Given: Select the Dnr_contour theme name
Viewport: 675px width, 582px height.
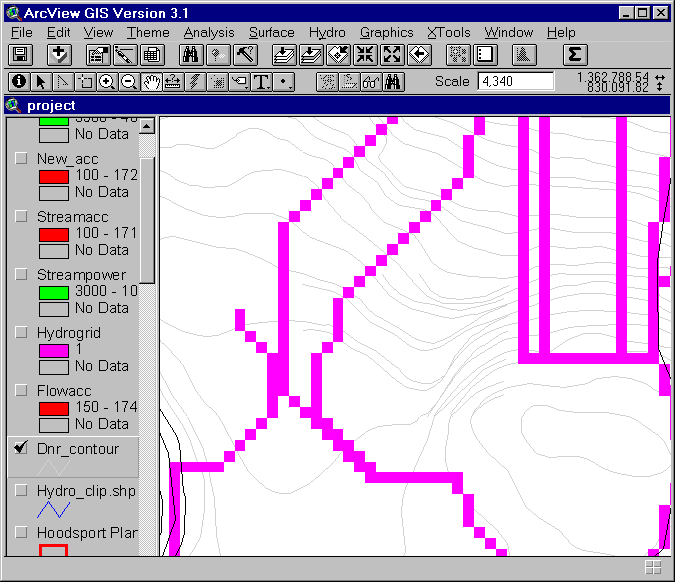Looking at the screenshot, I should (78, 449).
